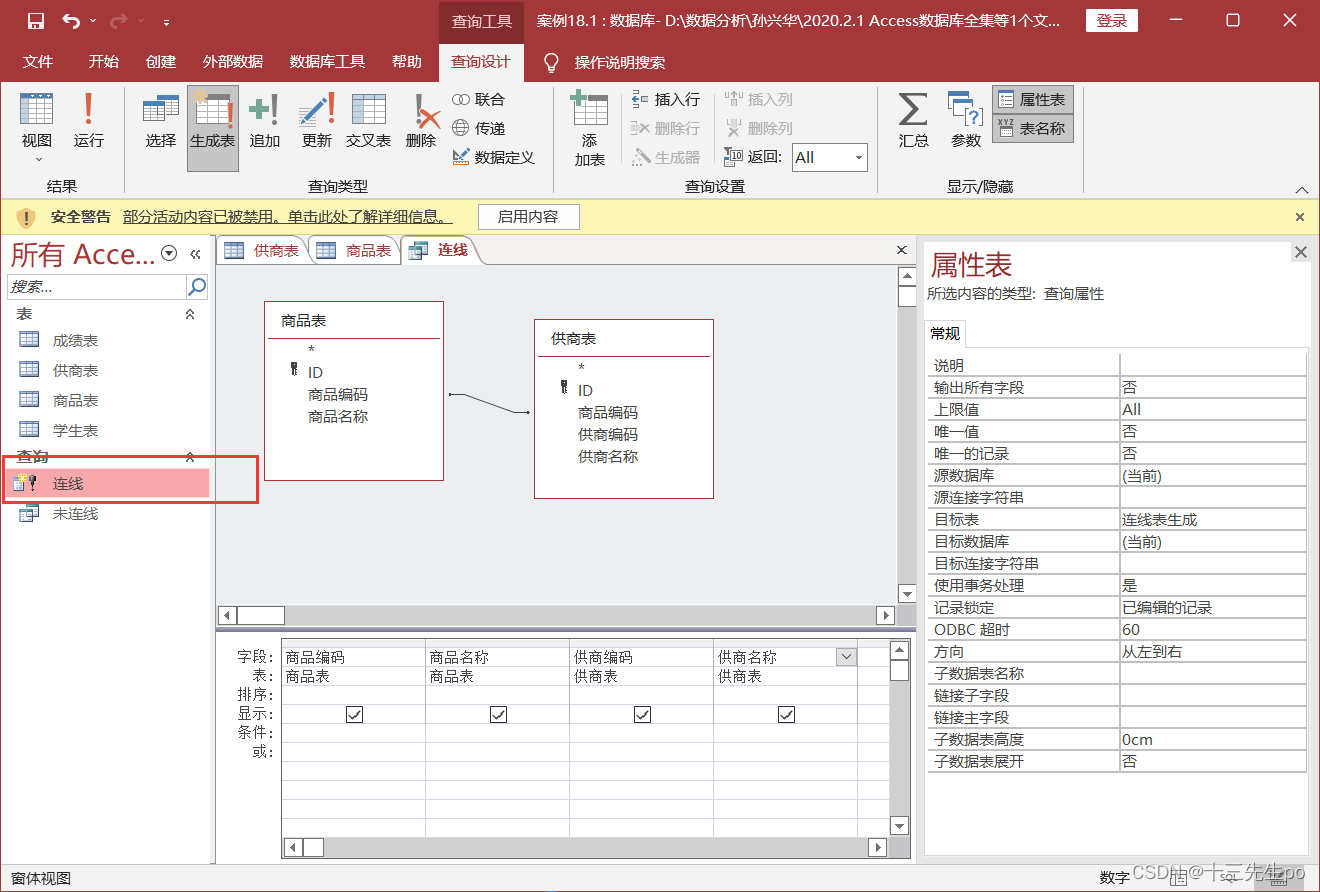Close the 属性表 property sheet panel

1301,252
